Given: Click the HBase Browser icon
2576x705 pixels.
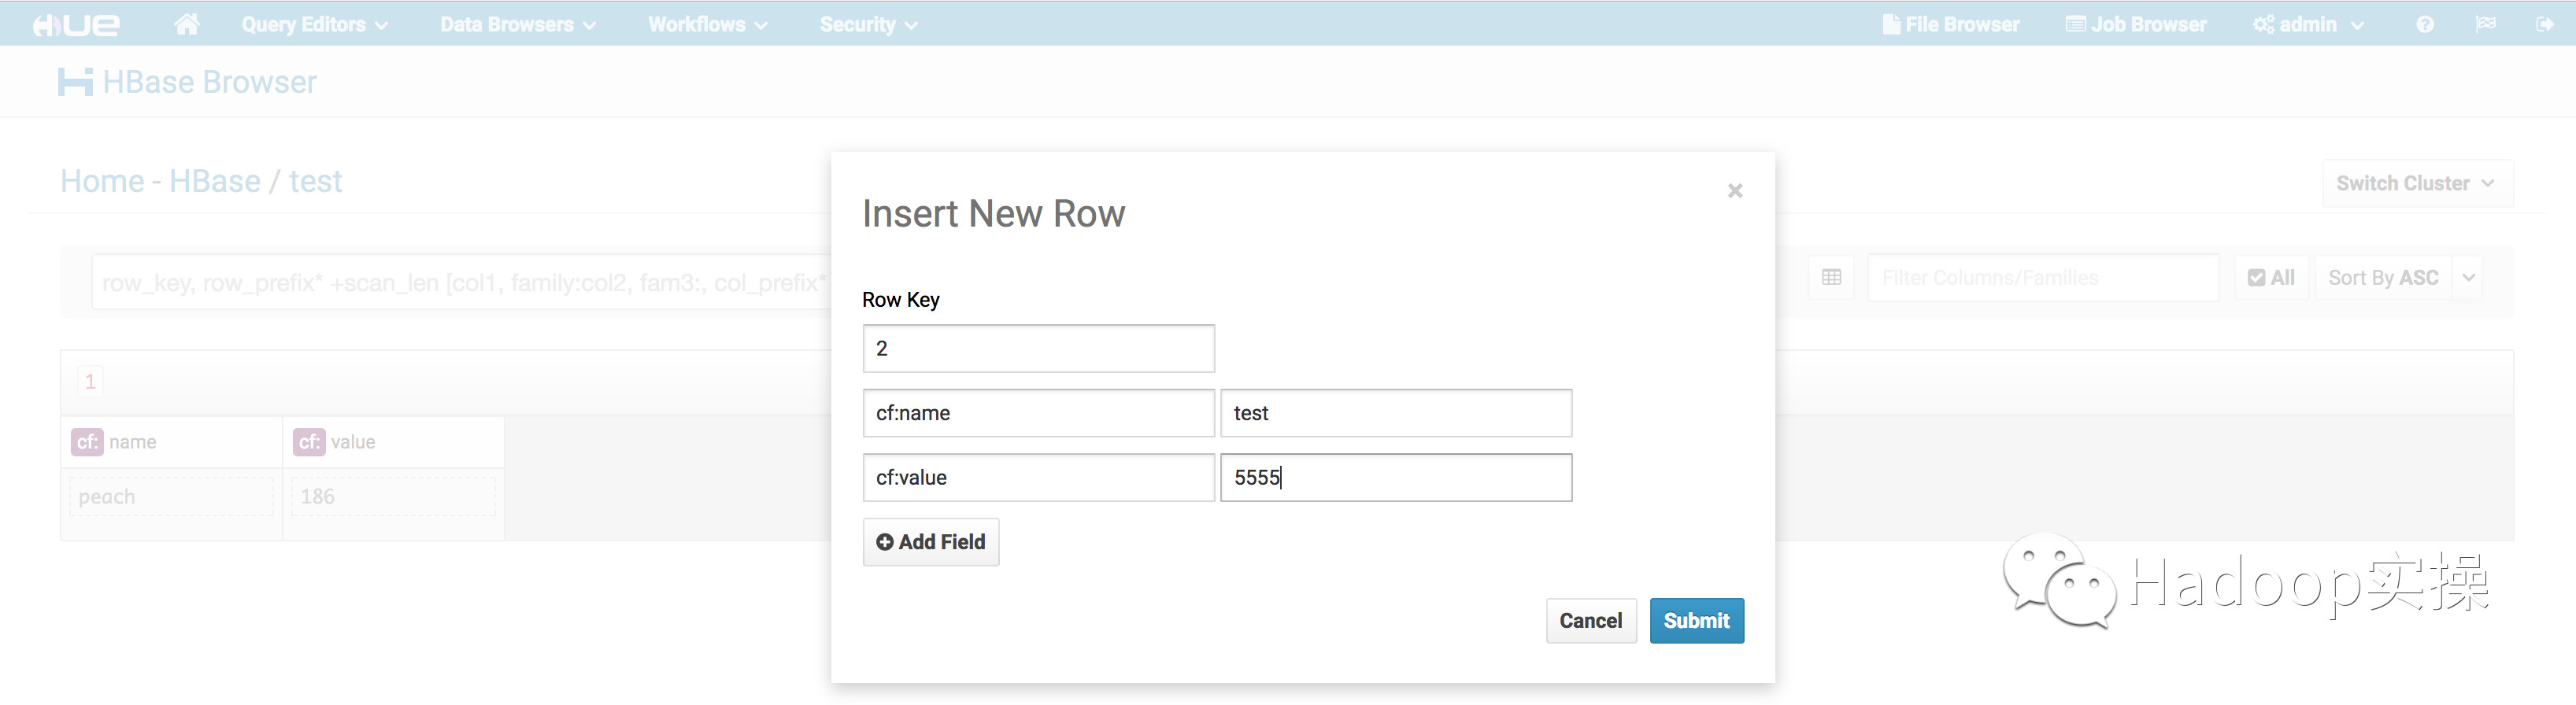Looking at the screenshot, I should click(x=75, y=82).
